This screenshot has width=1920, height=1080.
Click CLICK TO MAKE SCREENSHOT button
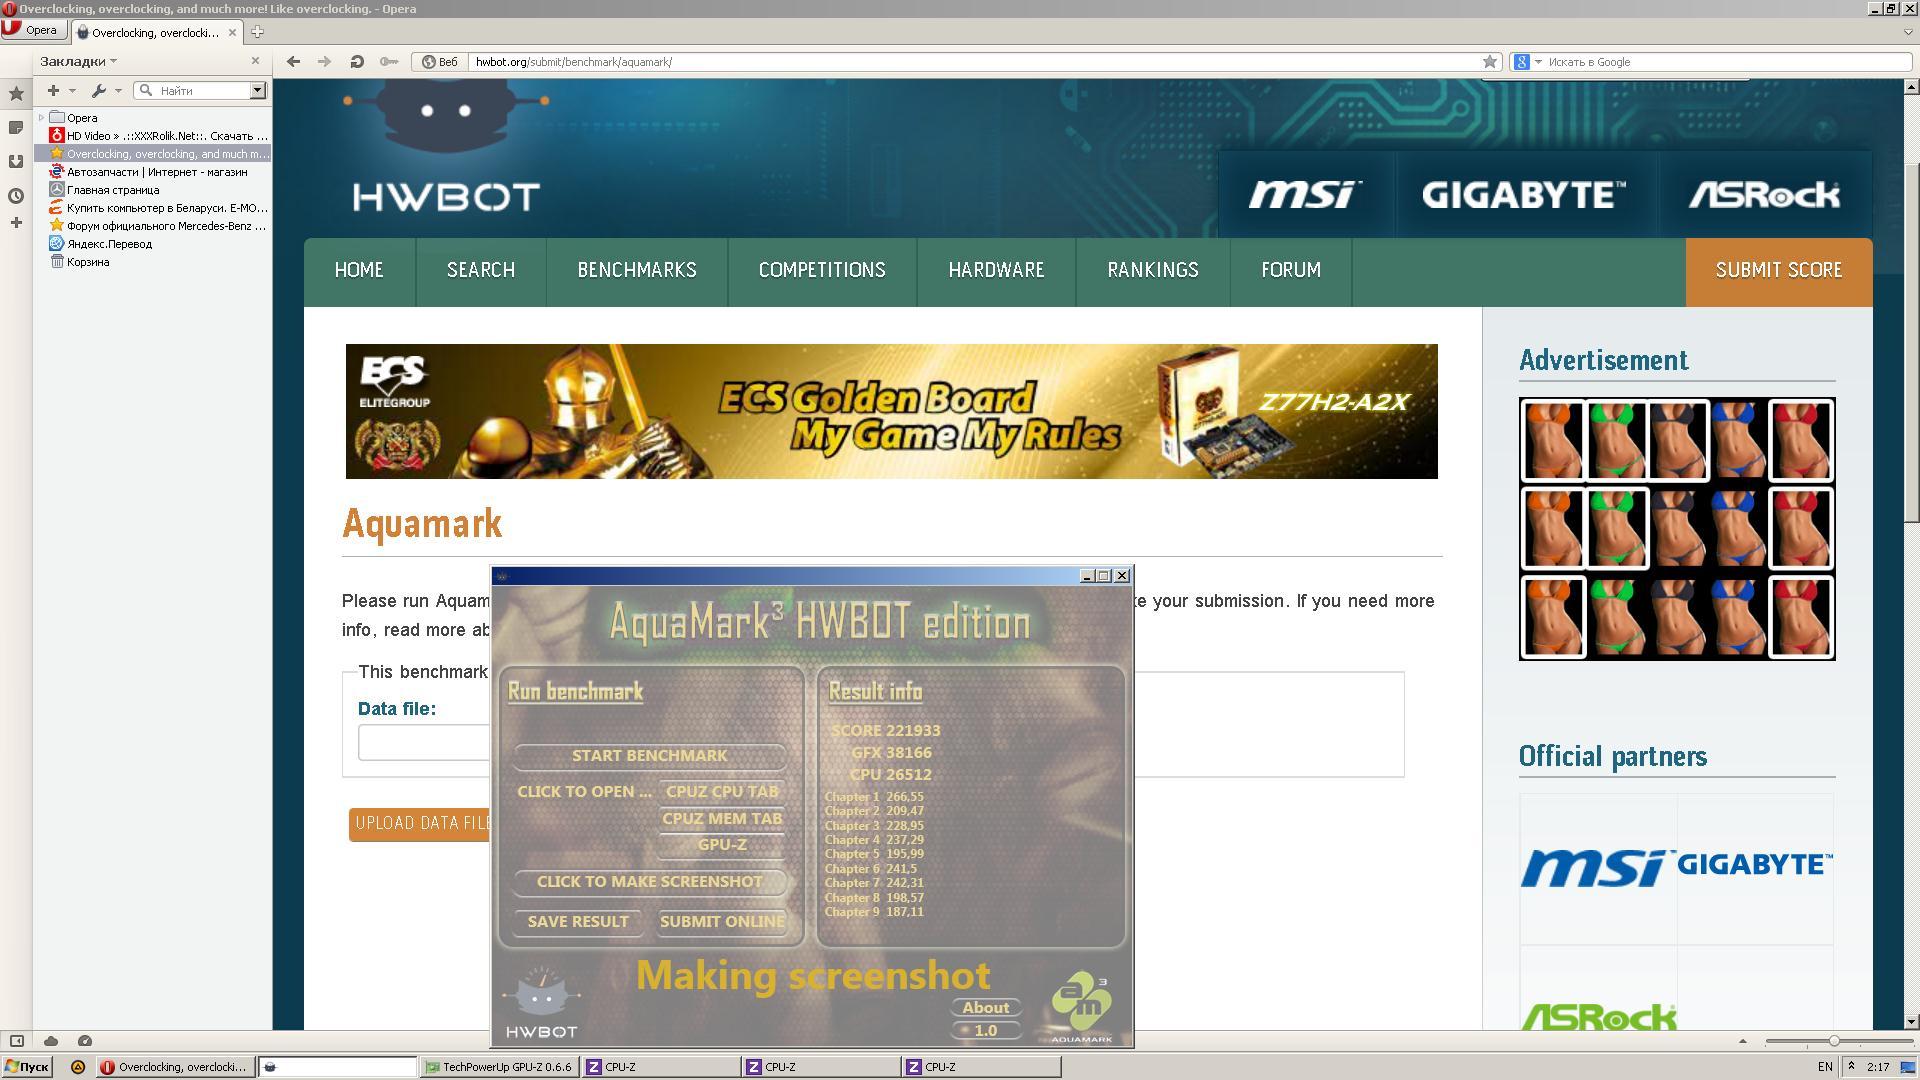[x=650, y=882]
